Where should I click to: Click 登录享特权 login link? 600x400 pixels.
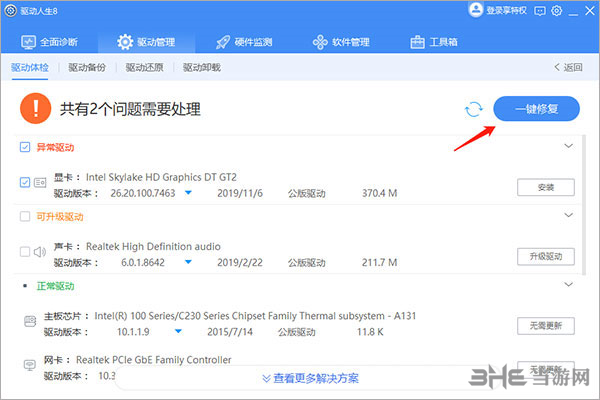point(507,10)
